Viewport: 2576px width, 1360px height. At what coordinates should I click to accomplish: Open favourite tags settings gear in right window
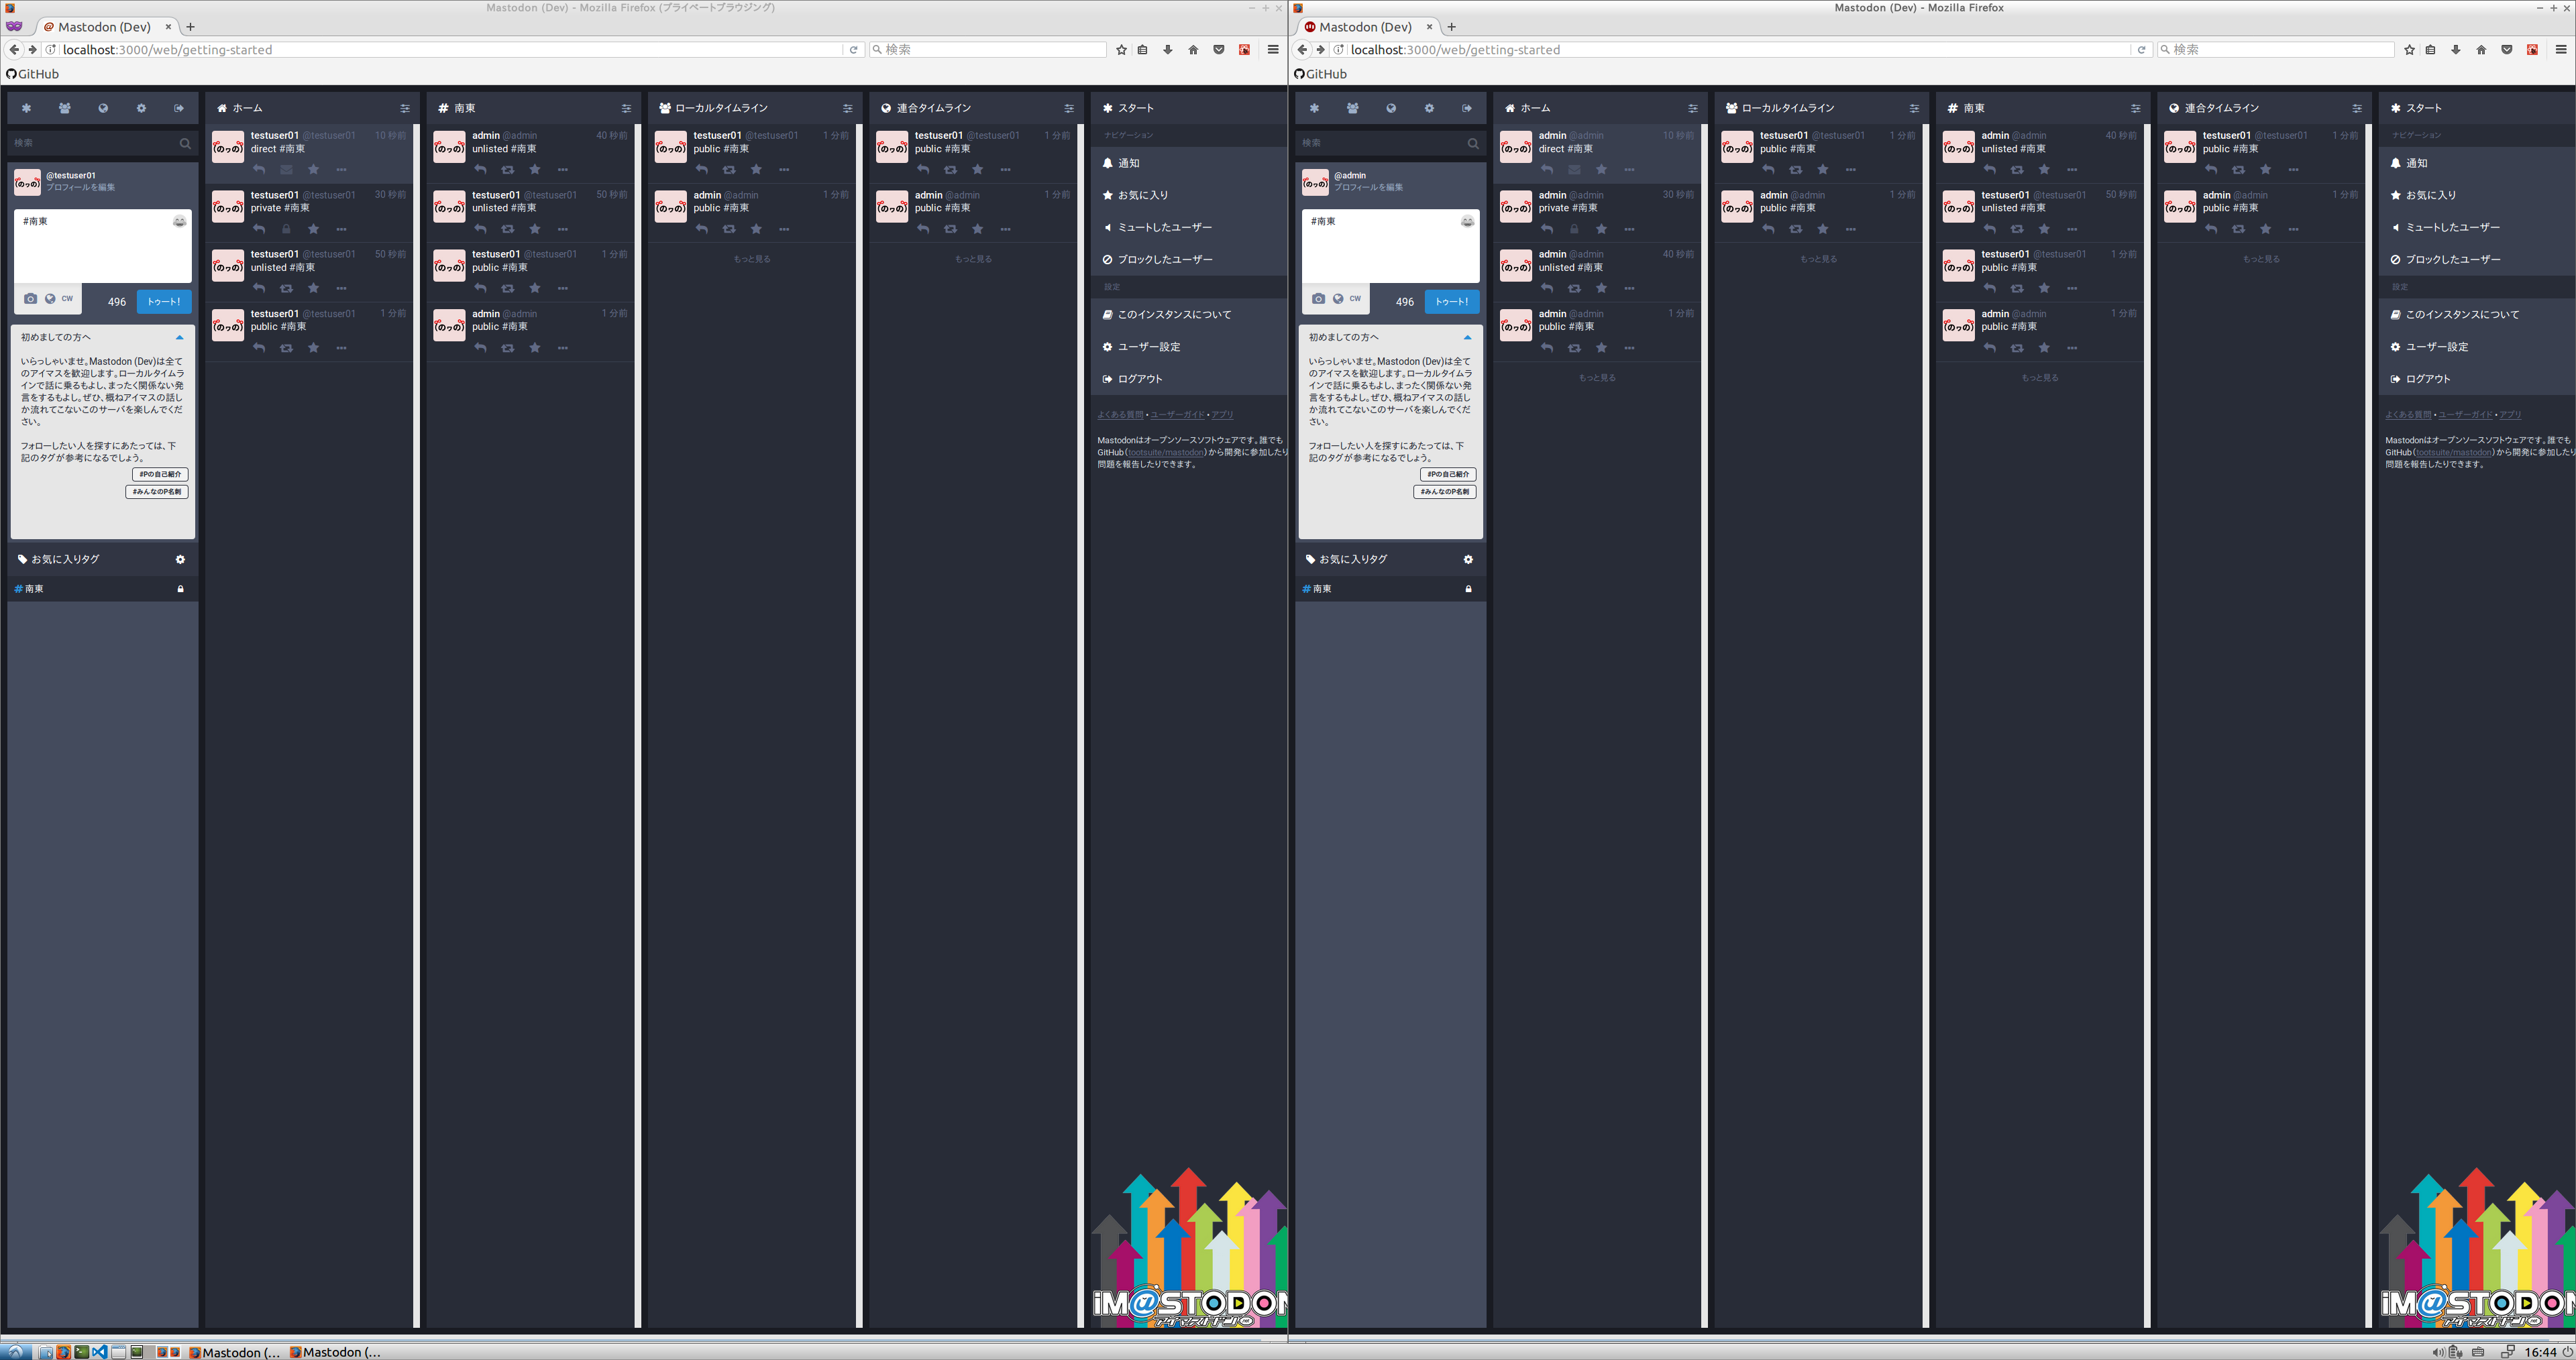click(x=1468, y=560)
